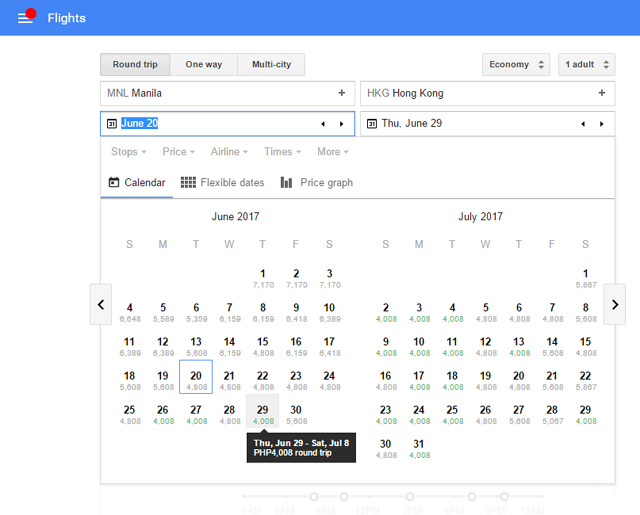Switch to the One way trip type
Screen dimensions: 640x515
(x=204, y=64)
